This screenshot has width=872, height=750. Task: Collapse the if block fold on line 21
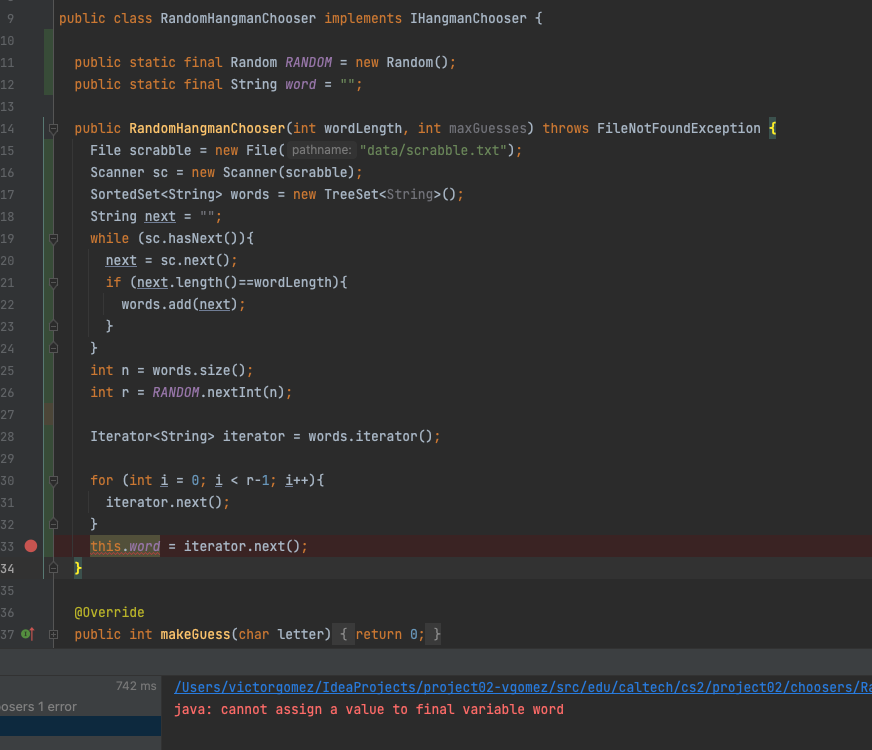pyautogui.click(x=53, y=283)
